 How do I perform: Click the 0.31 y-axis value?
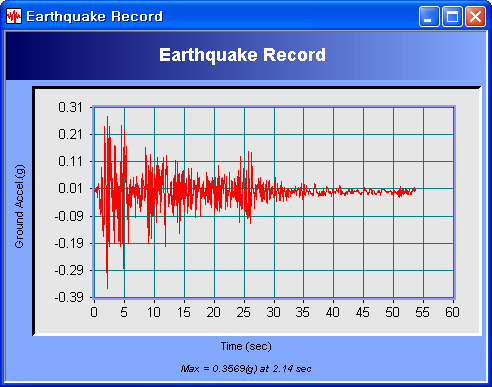70,107
